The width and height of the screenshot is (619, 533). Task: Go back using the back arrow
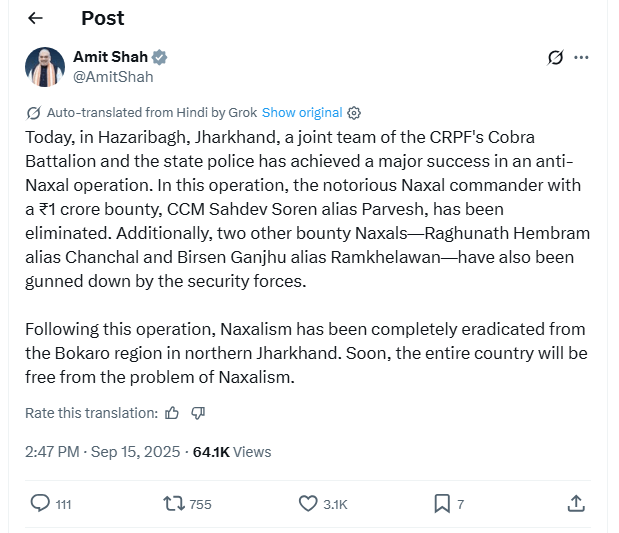pos(35,18)
